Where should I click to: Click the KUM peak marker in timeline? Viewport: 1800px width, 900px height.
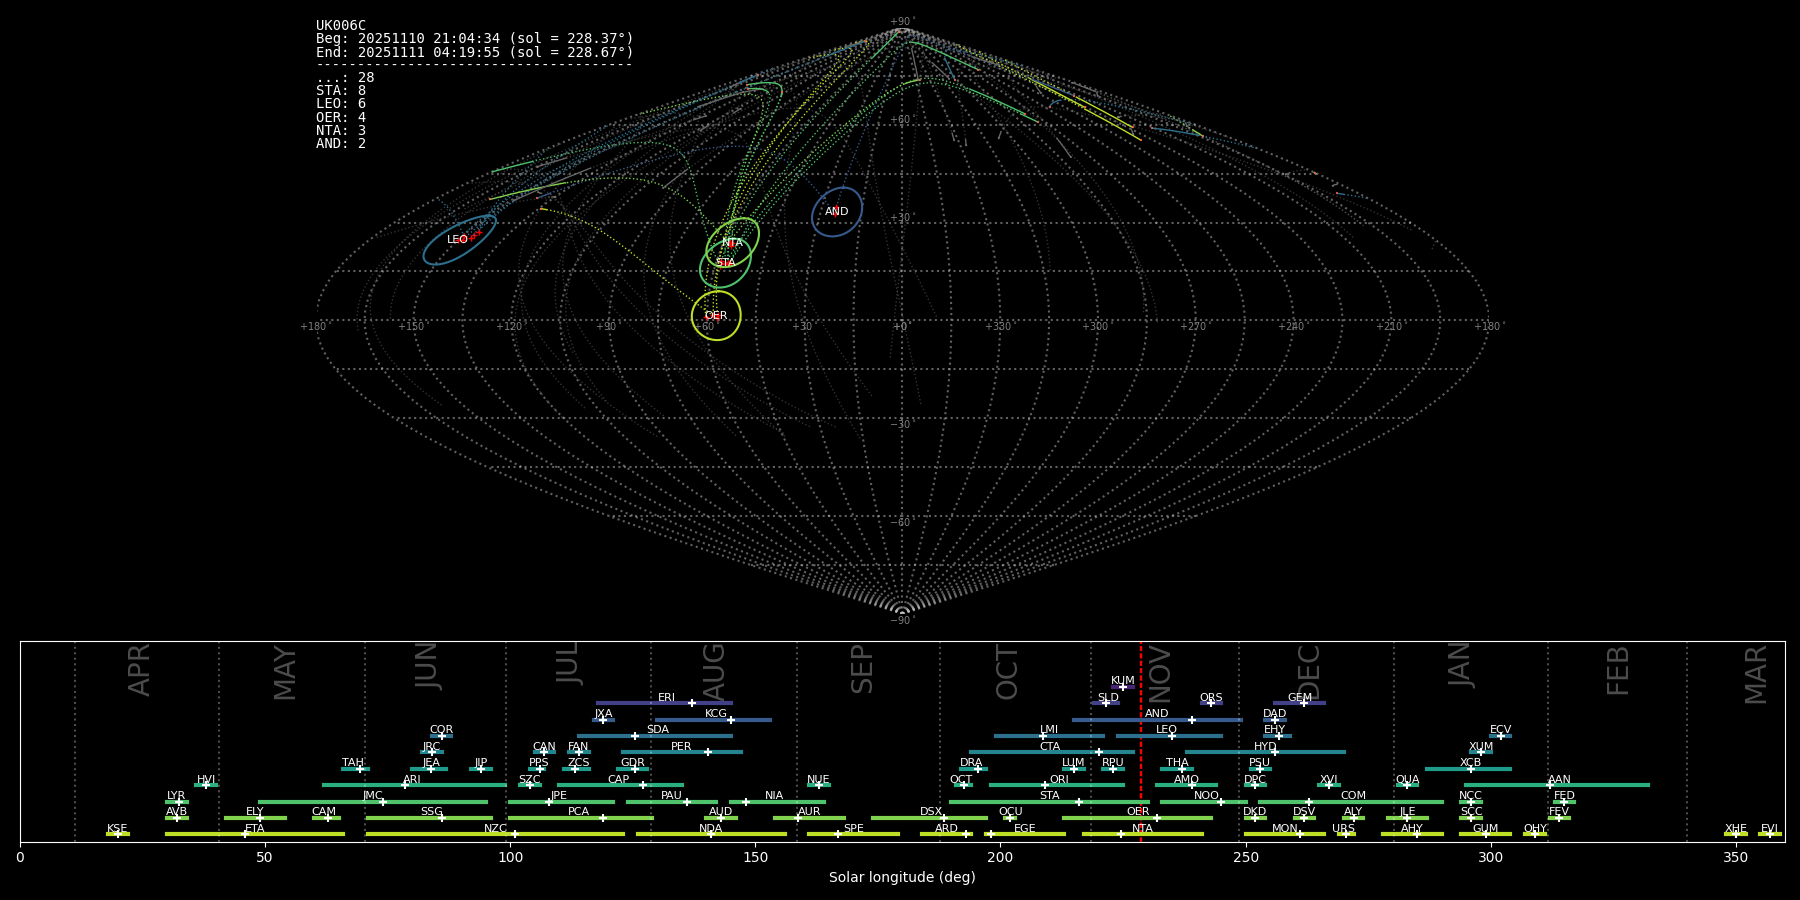pos(1122,687)
